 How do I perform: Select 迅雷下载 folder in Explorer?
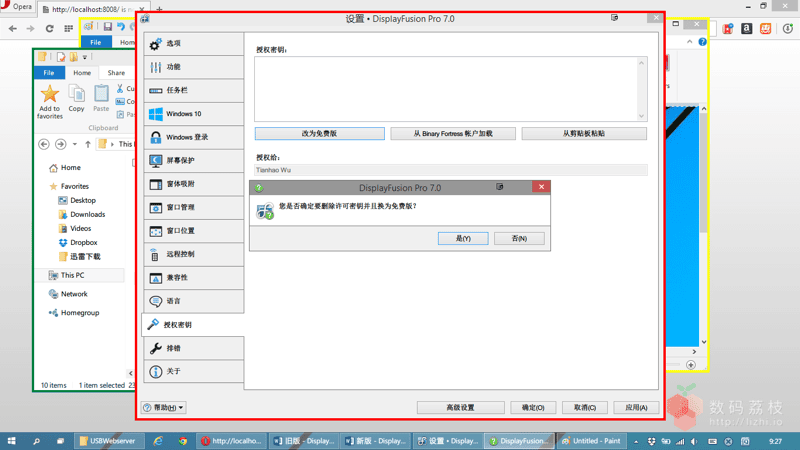[x=80, y=257]
